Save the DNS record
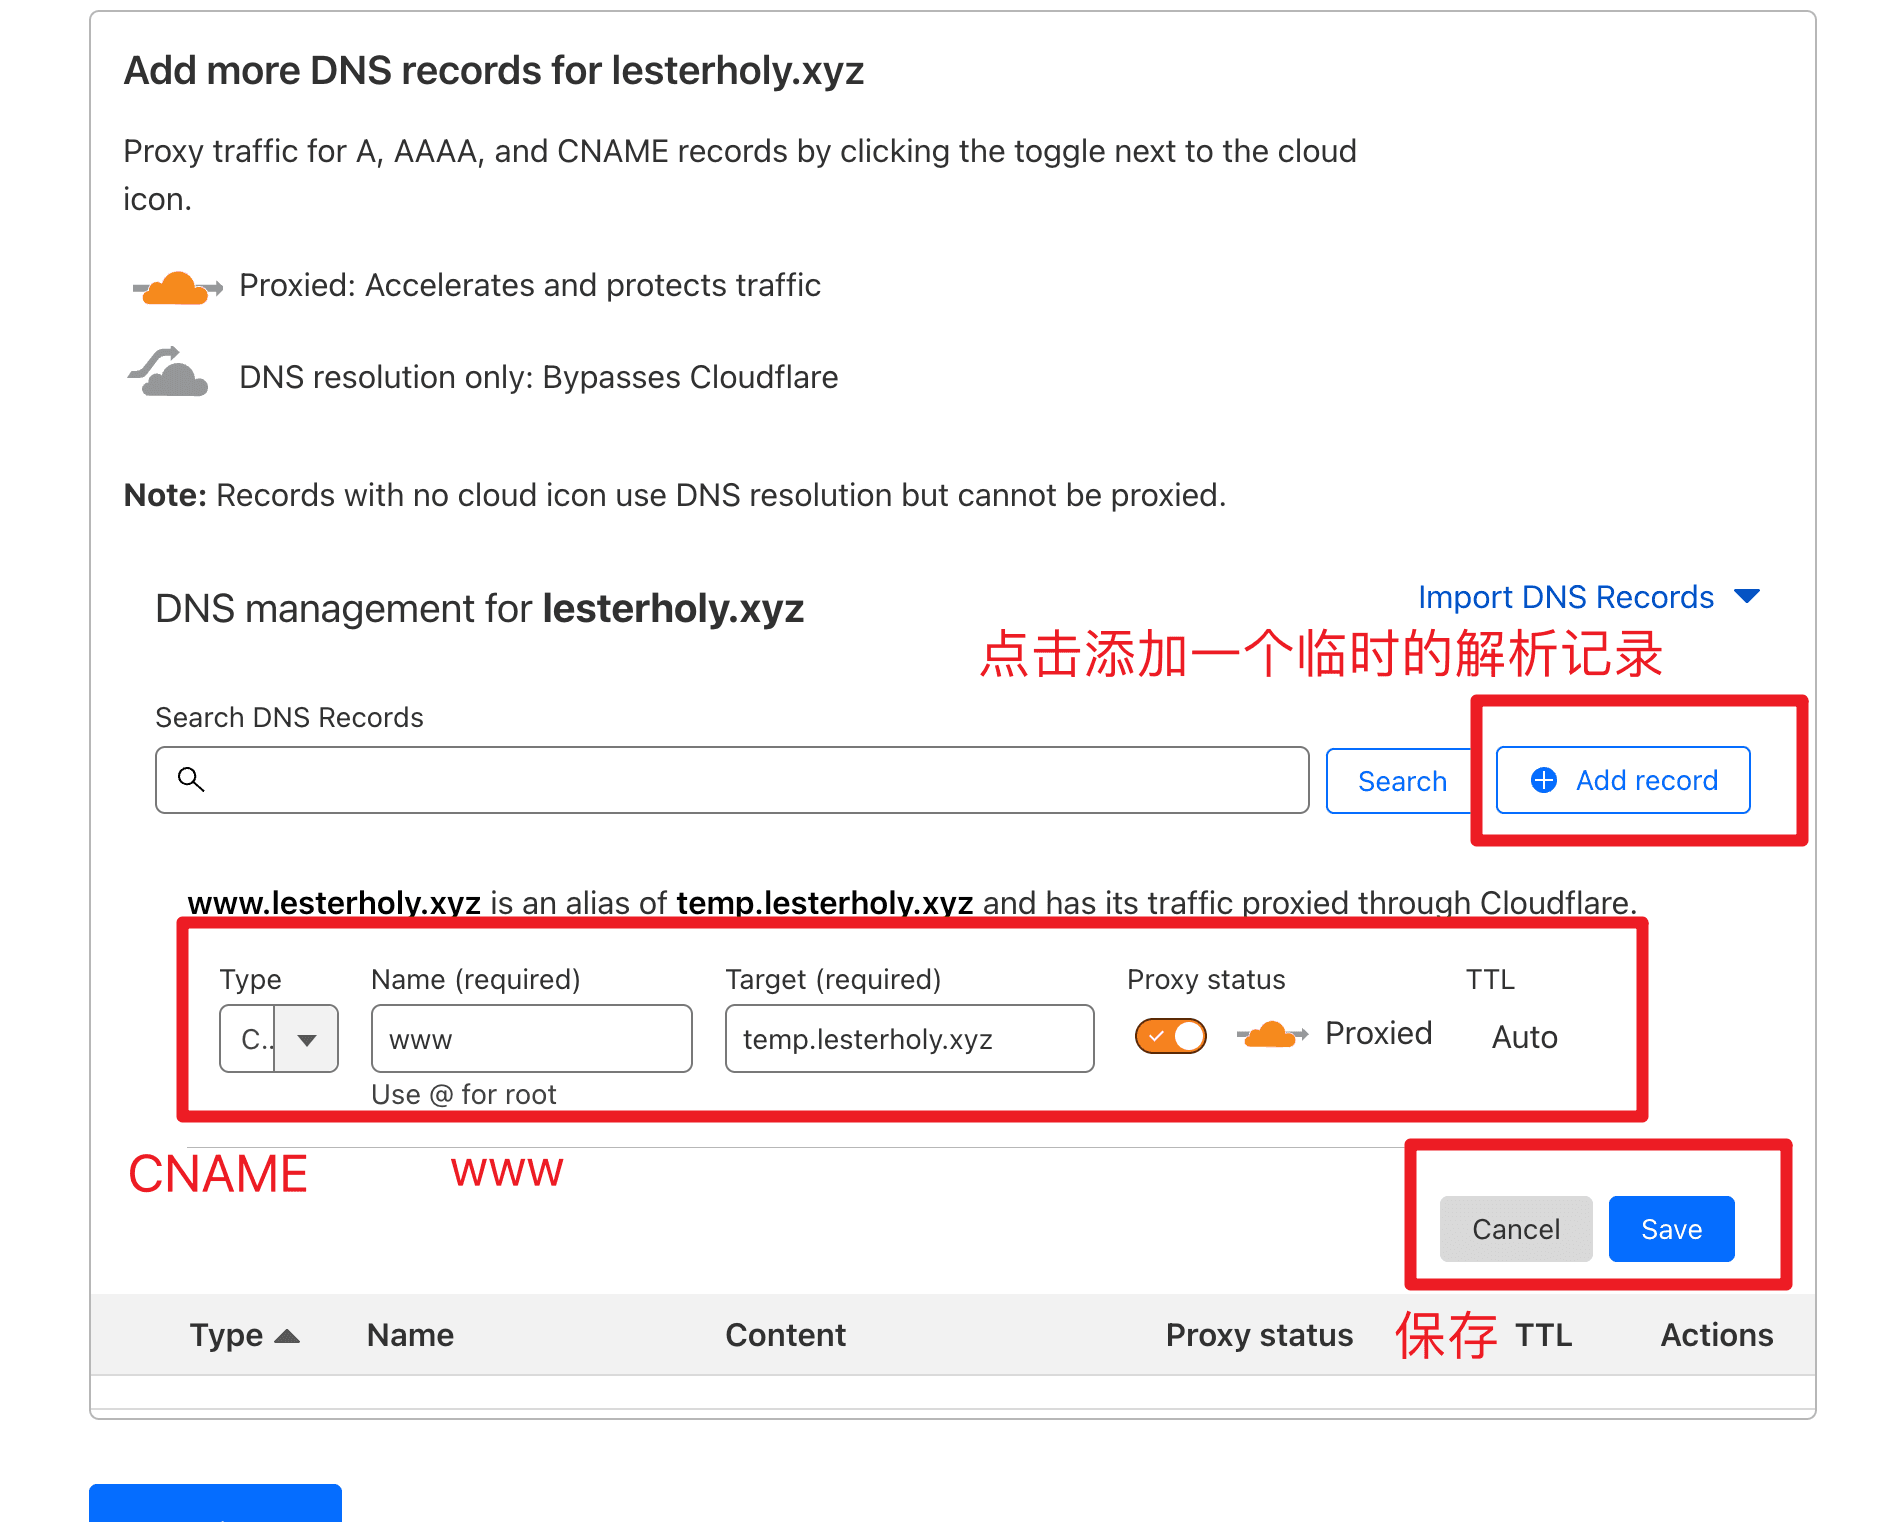Screen dimensions: 1890x1522 tap(1671, 1229)
